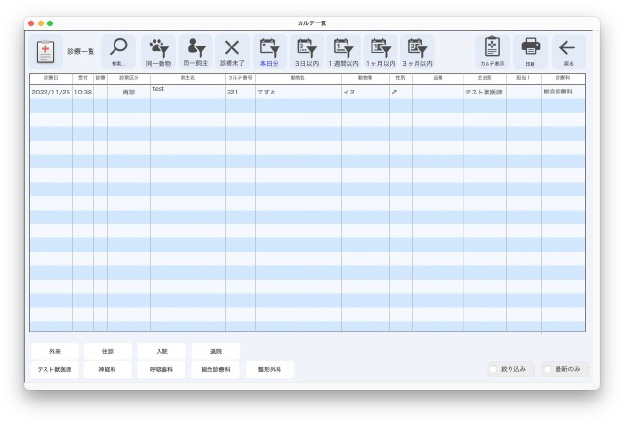Click the 診療未了 X icon
Viewport: 627px width, 430px height.
pyautogui.click(x=232, y=50)
